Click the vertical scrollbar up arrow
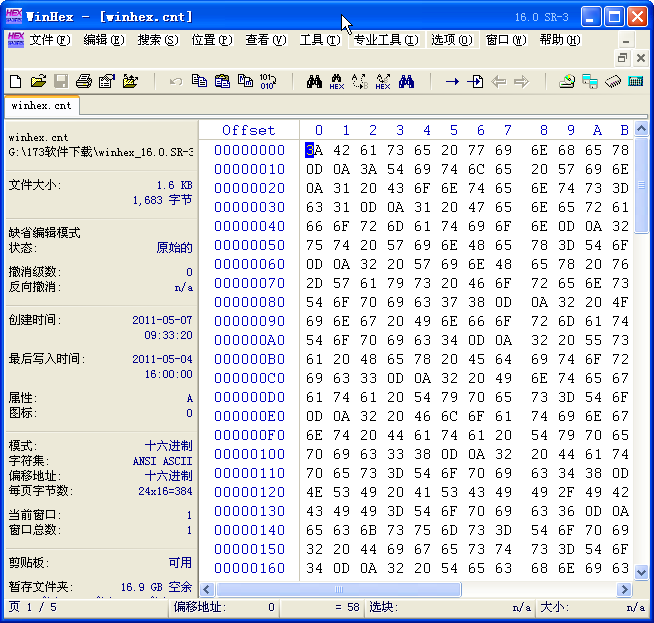Image resolution: width=654 pixels, height=623 pixels. click(642, 129)
